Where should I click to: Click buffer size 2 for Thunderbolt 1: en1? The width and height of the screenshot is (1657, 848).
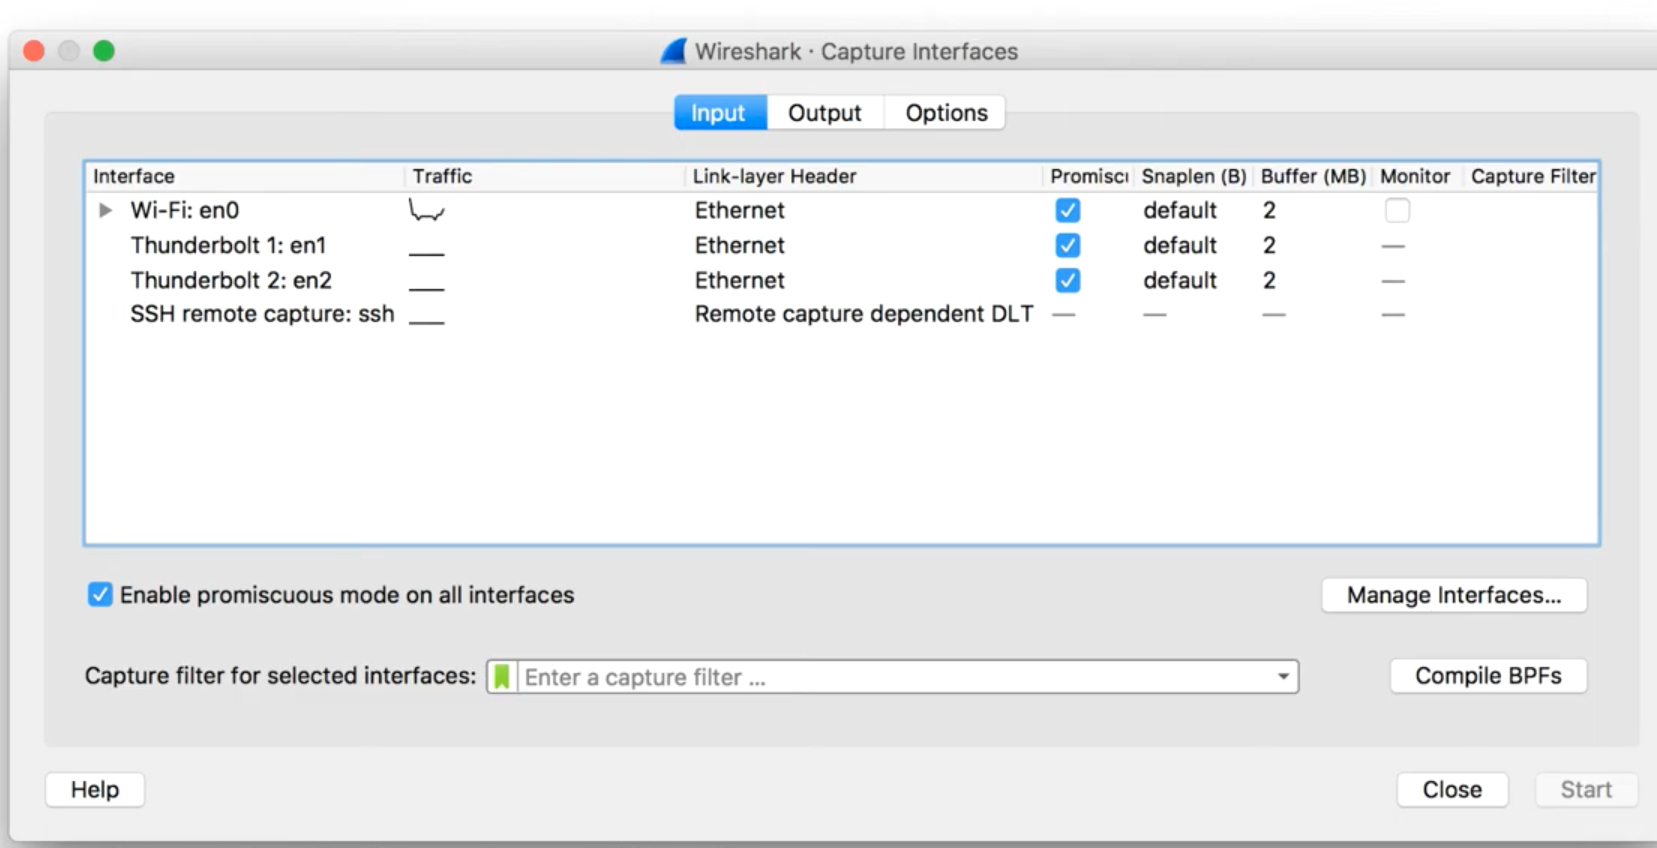click(x=1269, y=245)
